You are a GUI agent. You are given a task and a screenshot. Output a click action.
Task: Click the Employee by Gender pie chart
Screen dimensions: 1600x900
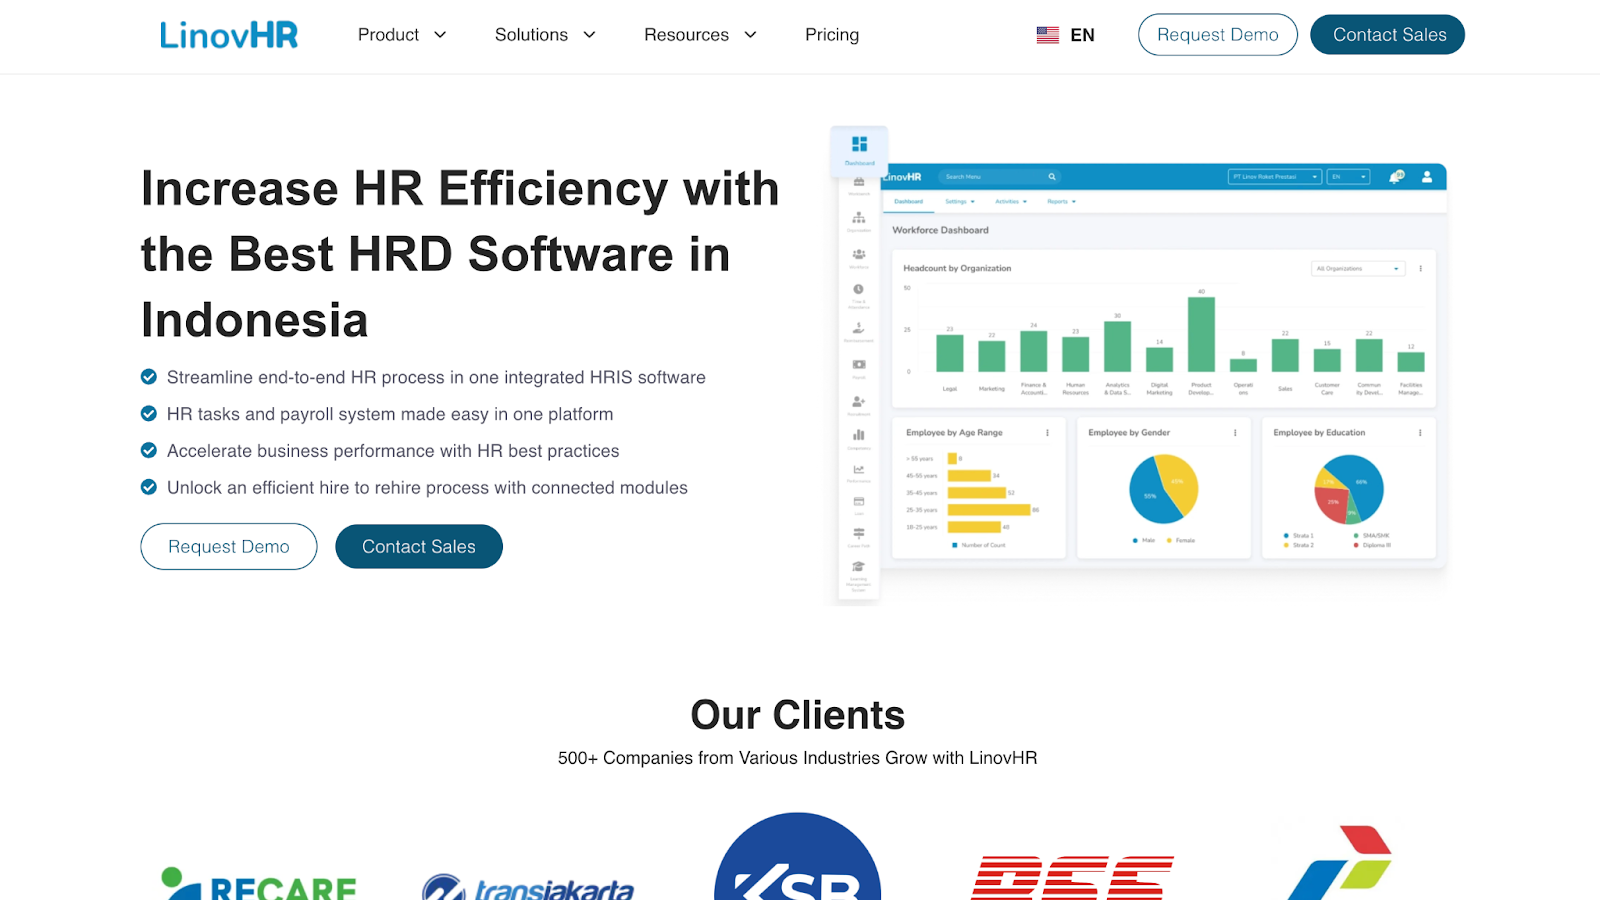(x=1164, y=489)
